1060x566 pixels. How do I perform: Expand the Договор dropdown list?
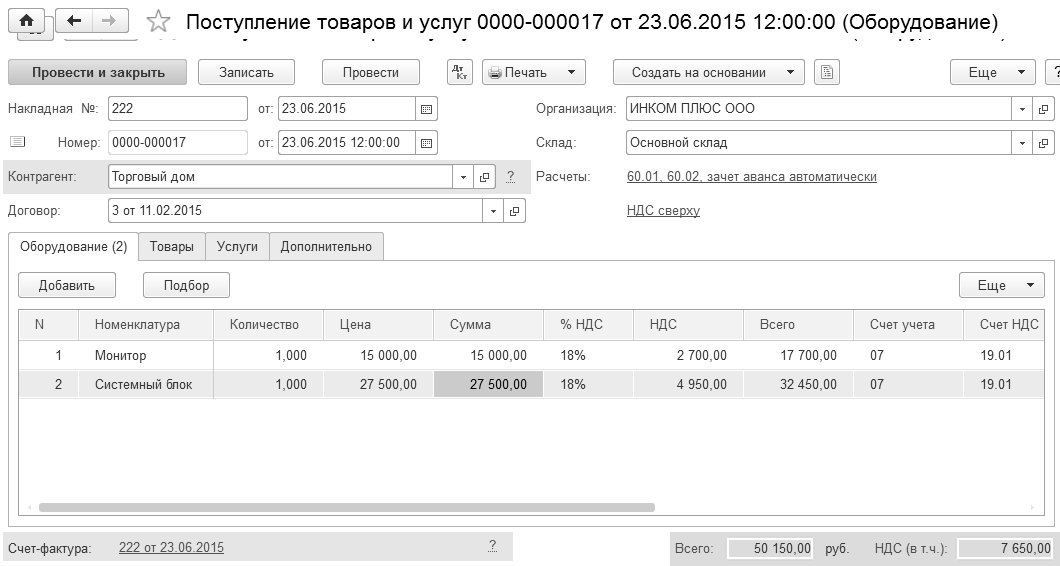coord(493,211)
